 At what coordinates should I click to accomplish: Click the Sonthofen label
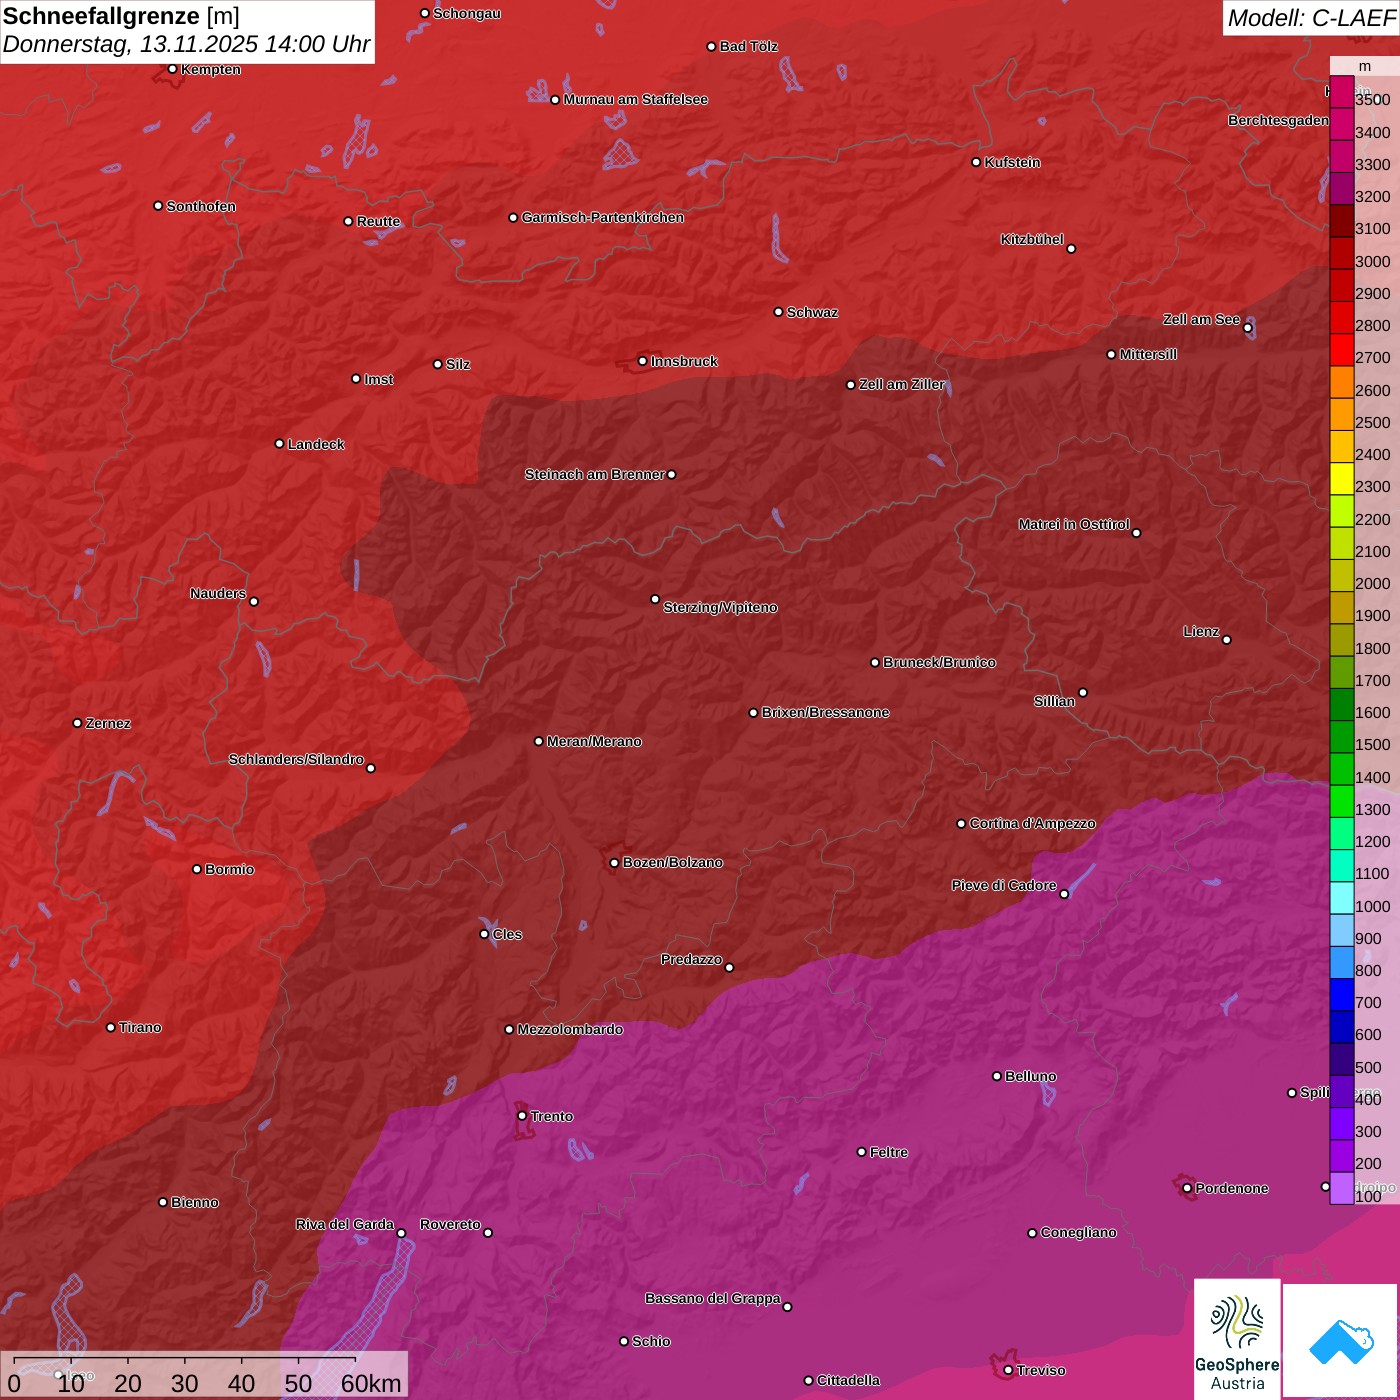pyautogui.click(x=201, y=207)
